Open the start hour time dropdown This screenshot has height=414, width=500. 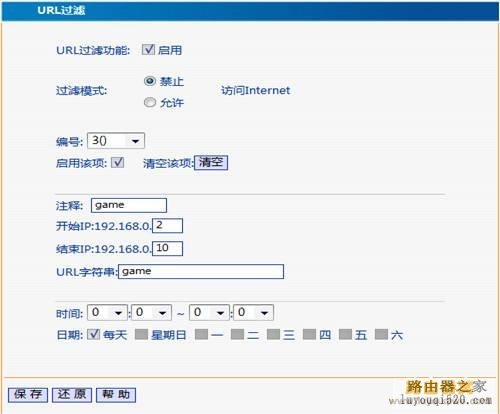coord(107,313)
